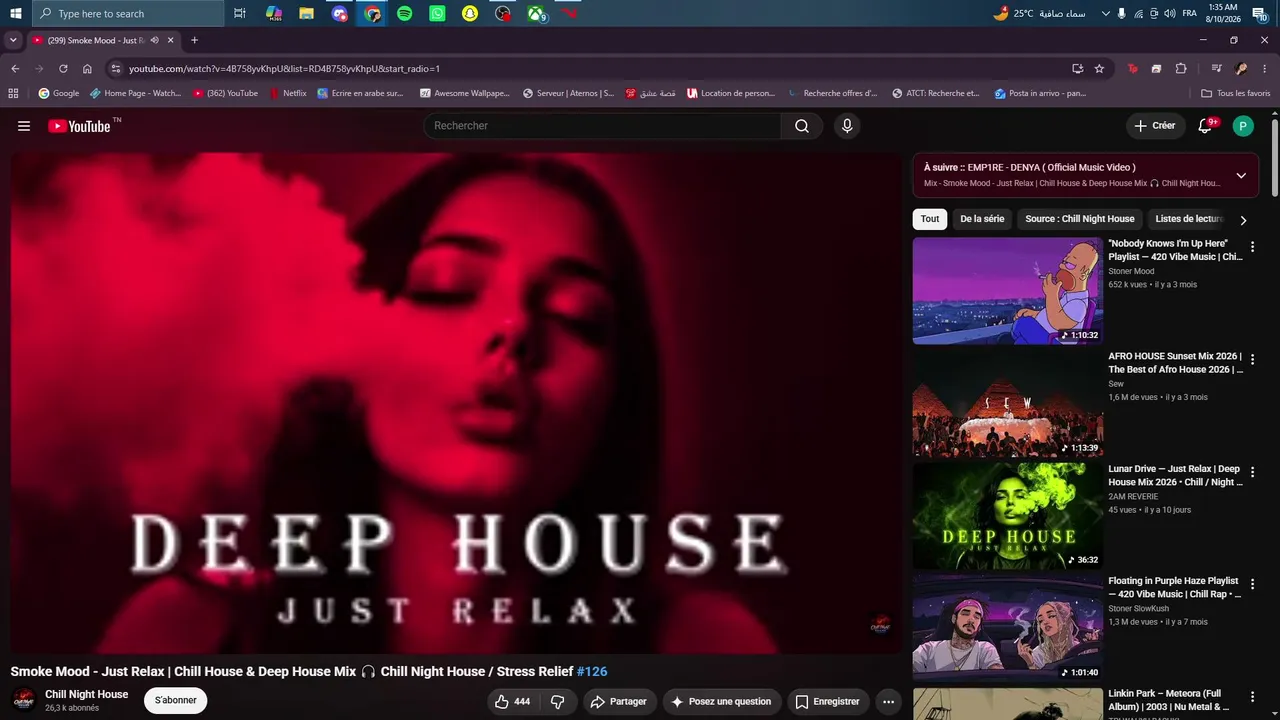The width and height of the screenshot is (1280, 720).
Task: Open the tab search dropdown arrow
Action: pos(13,41)
